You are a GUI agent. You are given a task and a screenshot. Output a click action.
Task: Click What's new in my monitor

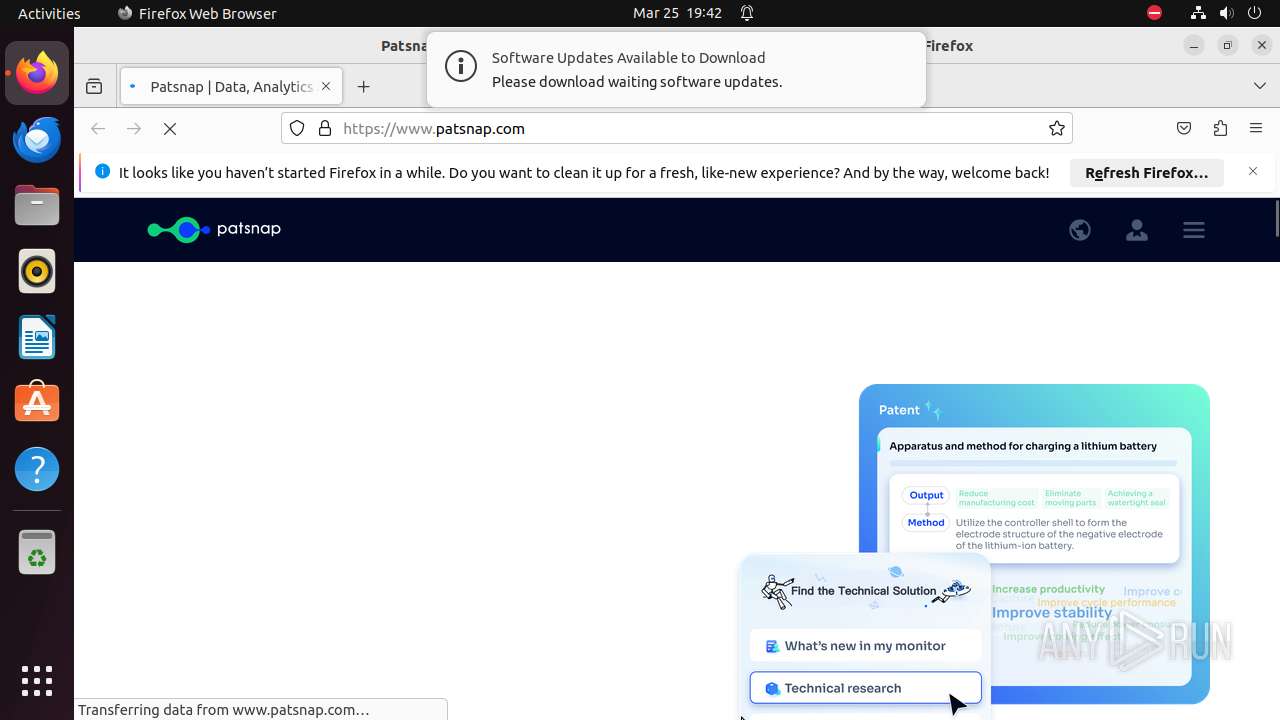click(x=865, y=646)
